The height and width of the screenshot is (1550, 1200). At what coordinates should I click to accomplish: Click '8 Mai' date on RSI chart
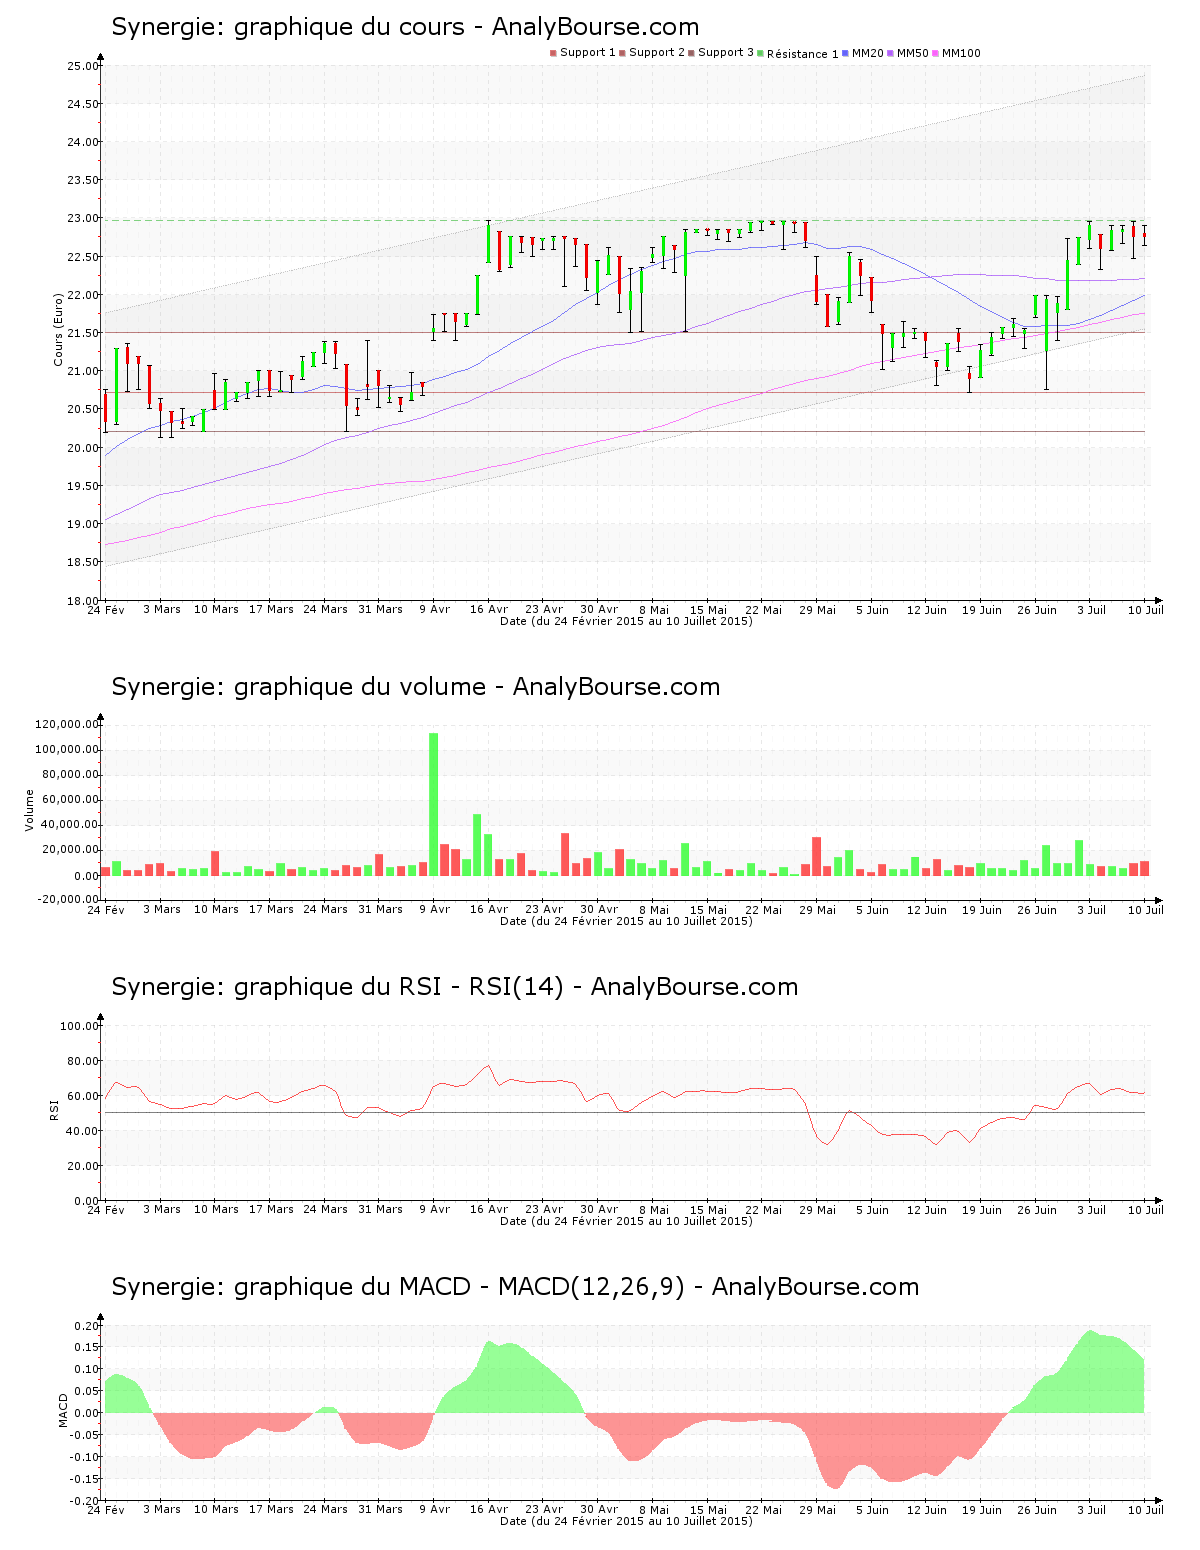[653, 1209]
